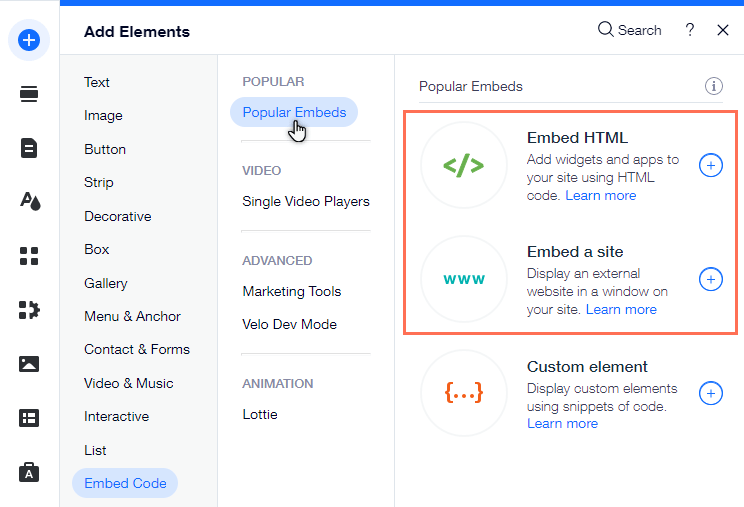Choose Single Video Players subcategory
The height and width of the screenshot is (507, 744).
click(306, 202)
